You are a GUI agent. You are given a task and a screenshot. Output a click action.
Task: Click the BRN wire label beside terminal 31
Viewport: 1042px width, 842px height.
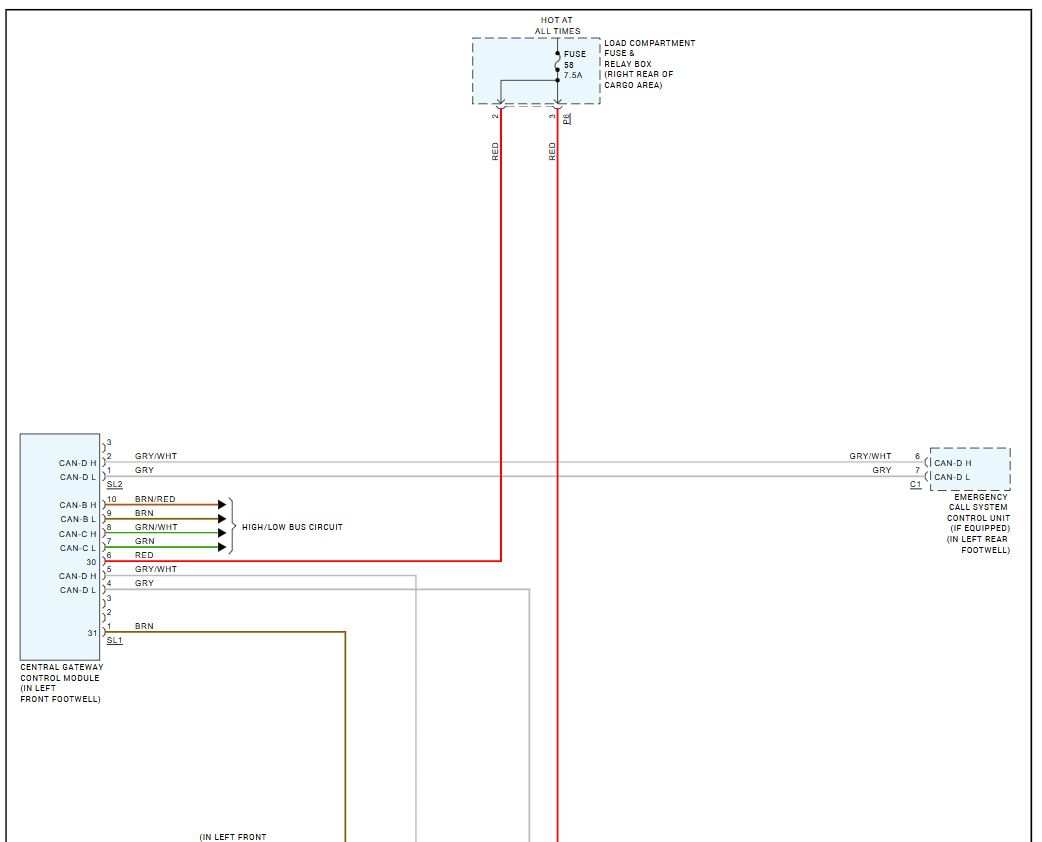[144, 626]
